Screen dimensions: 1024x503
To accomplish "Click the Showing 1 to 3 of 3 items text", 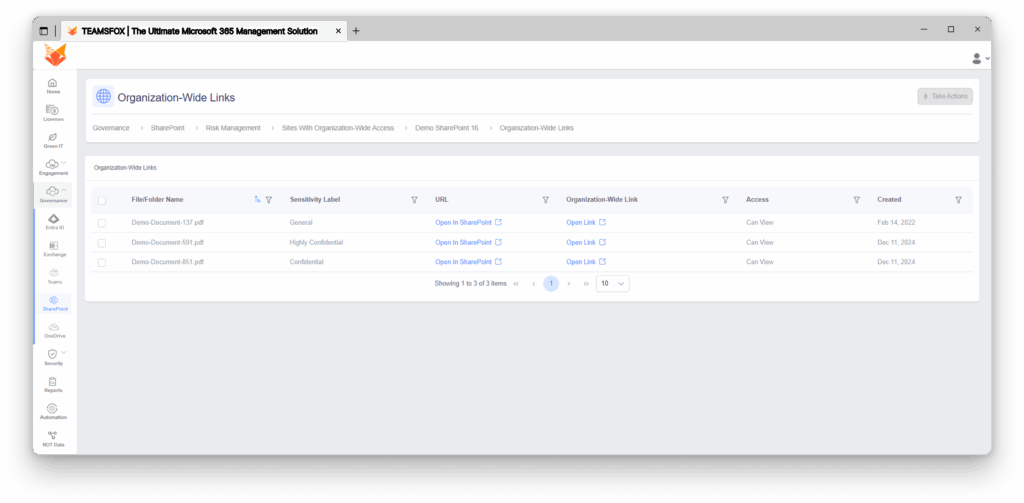I will 470,284.
